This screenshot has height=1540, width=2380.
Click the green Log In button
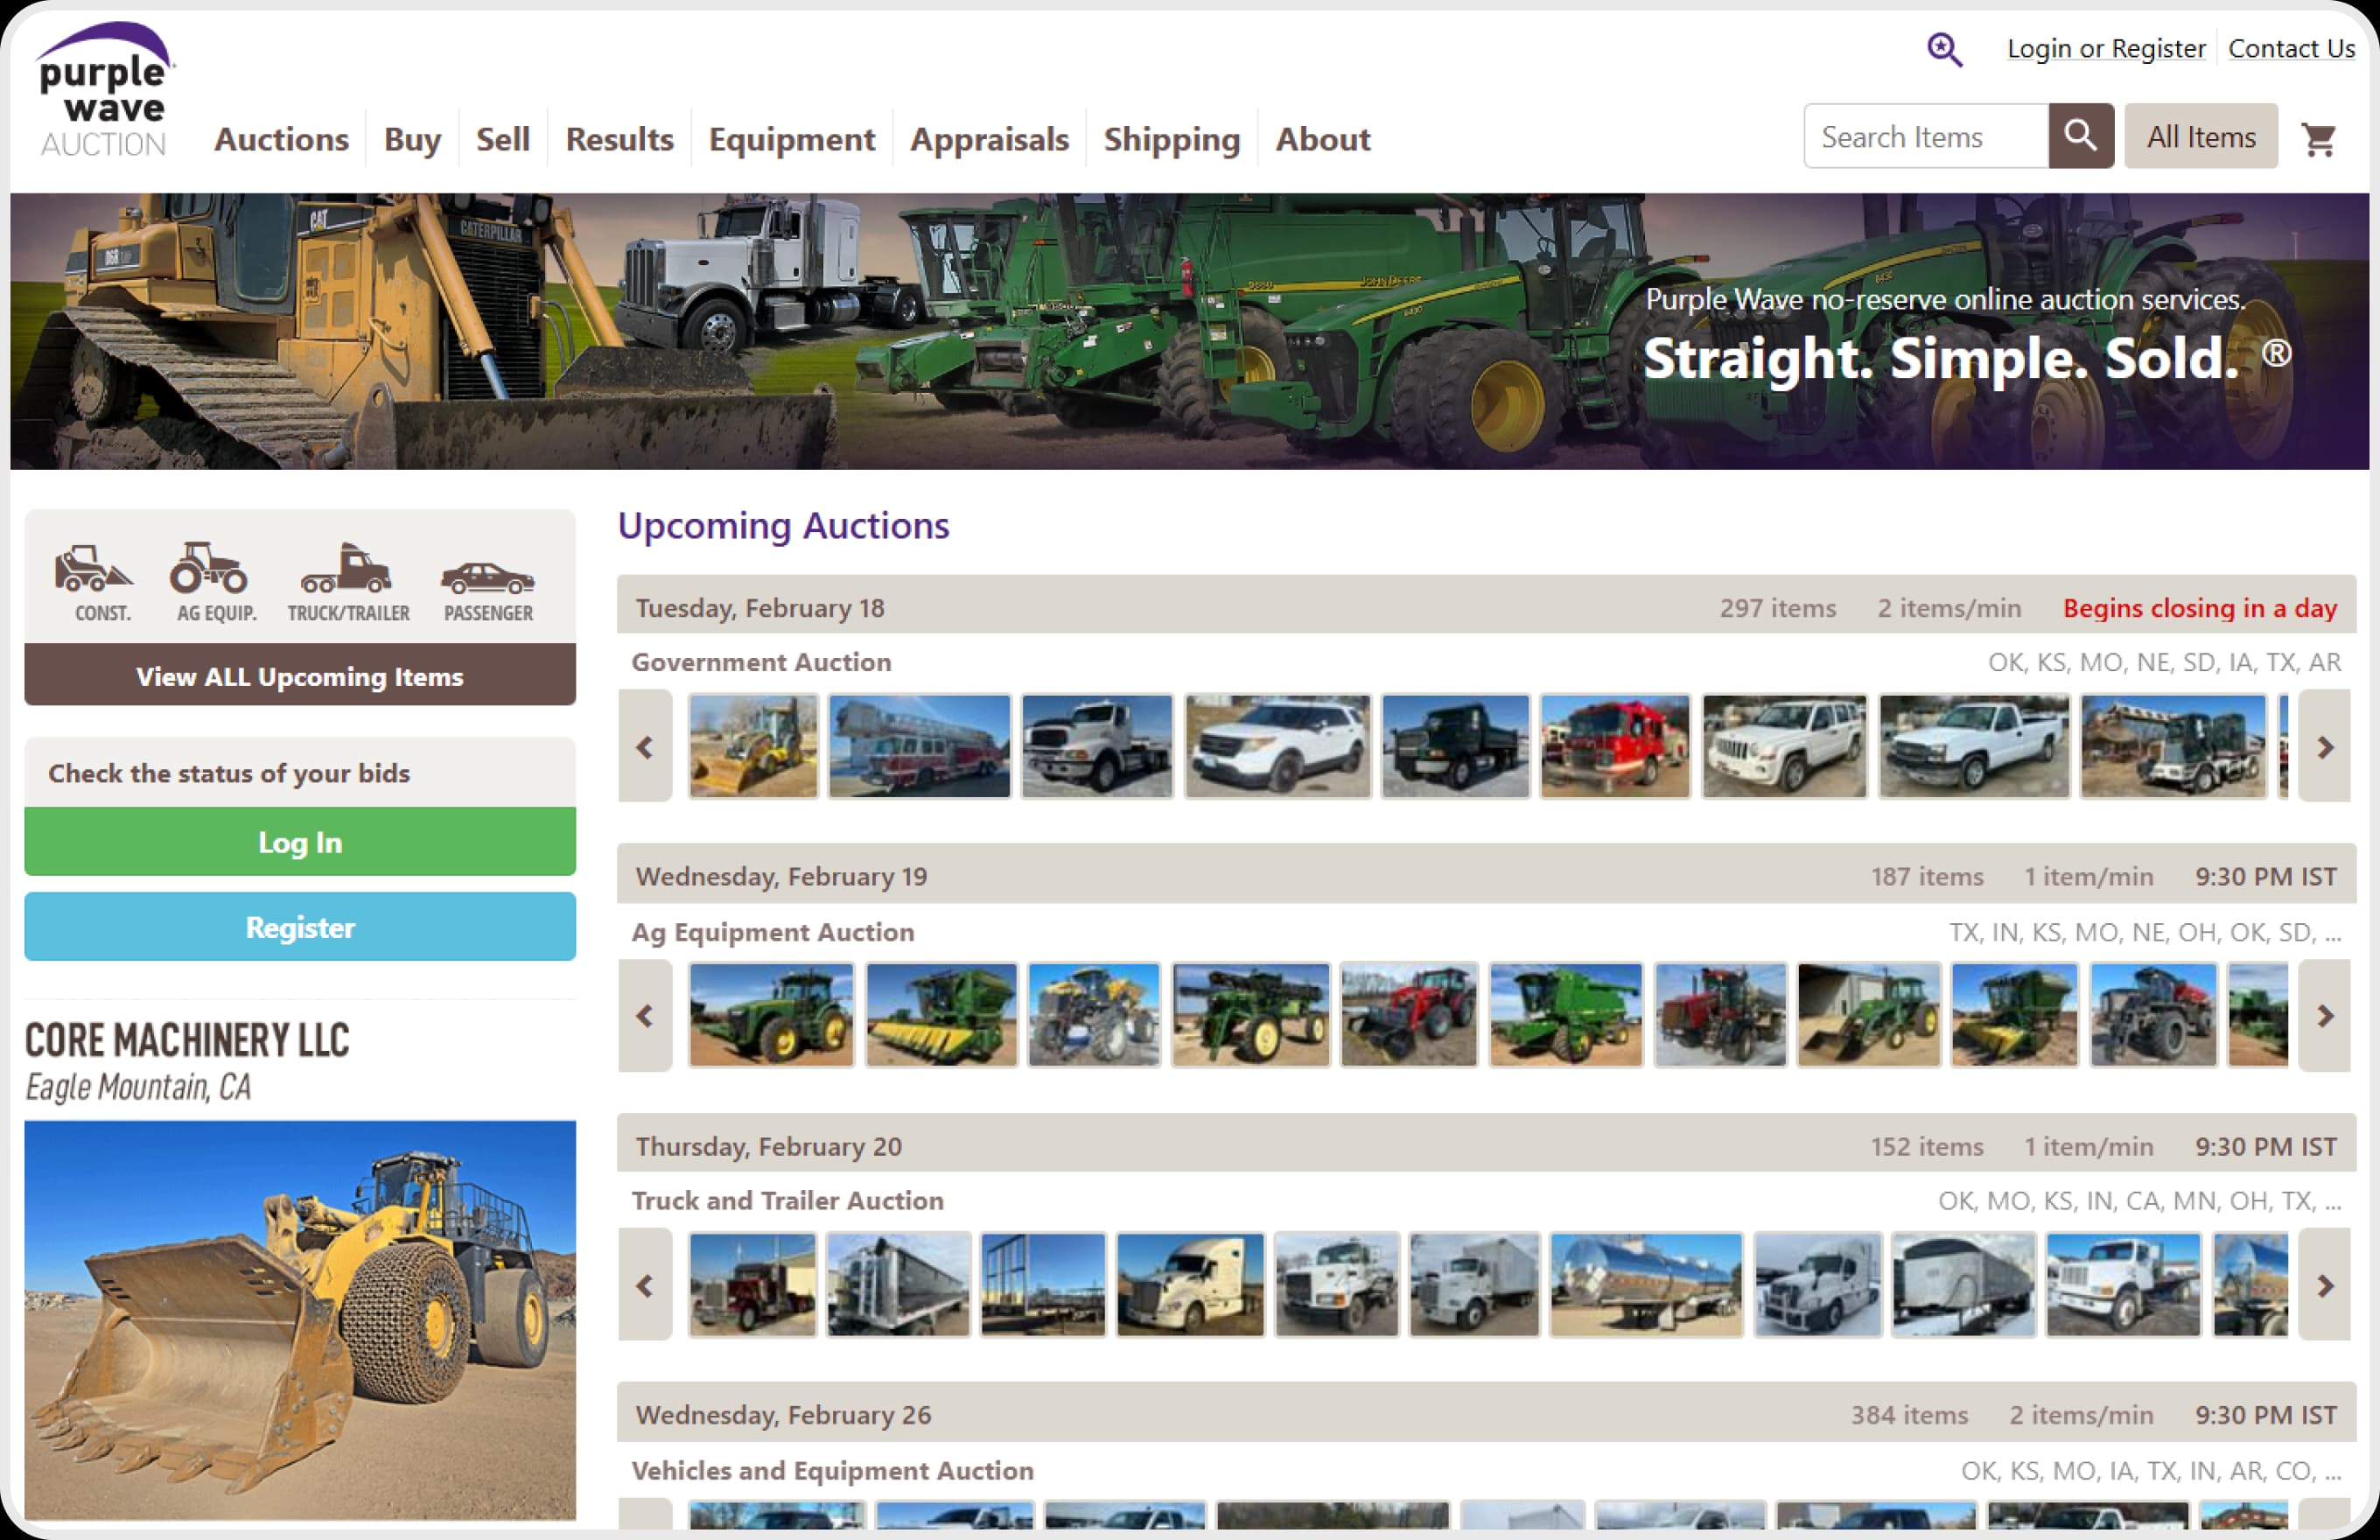point(299,842)
